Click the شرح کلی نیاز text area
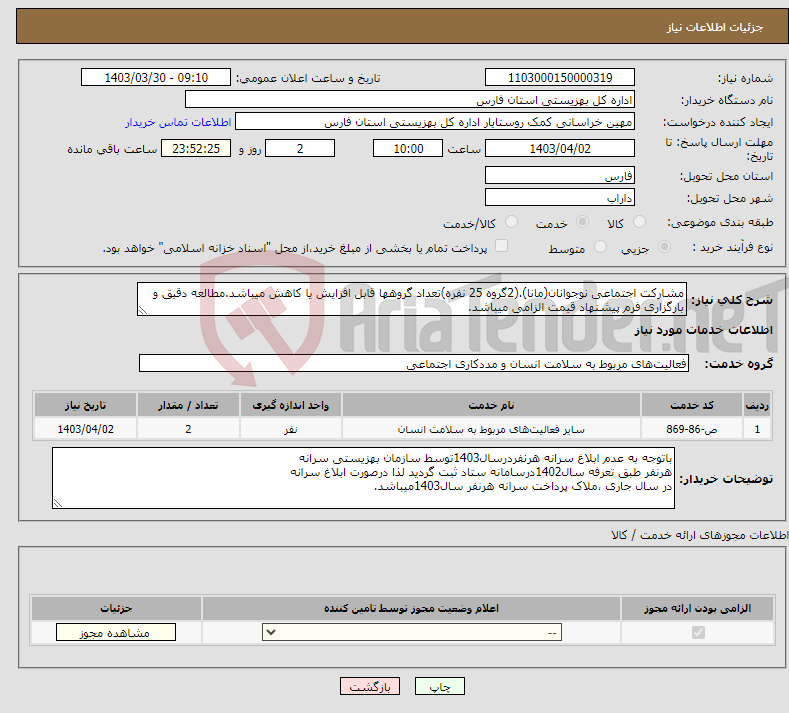 pyautogui.click(x=412, y=299)
